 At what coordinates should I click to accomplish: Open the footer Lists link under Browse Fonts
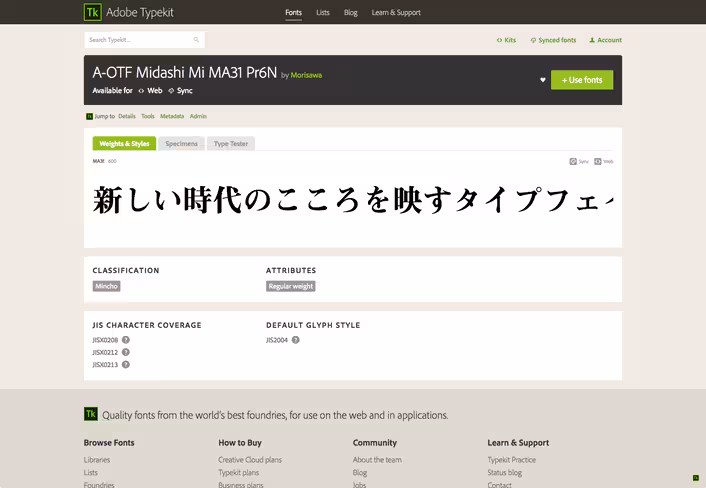click(x=91, y=472)
